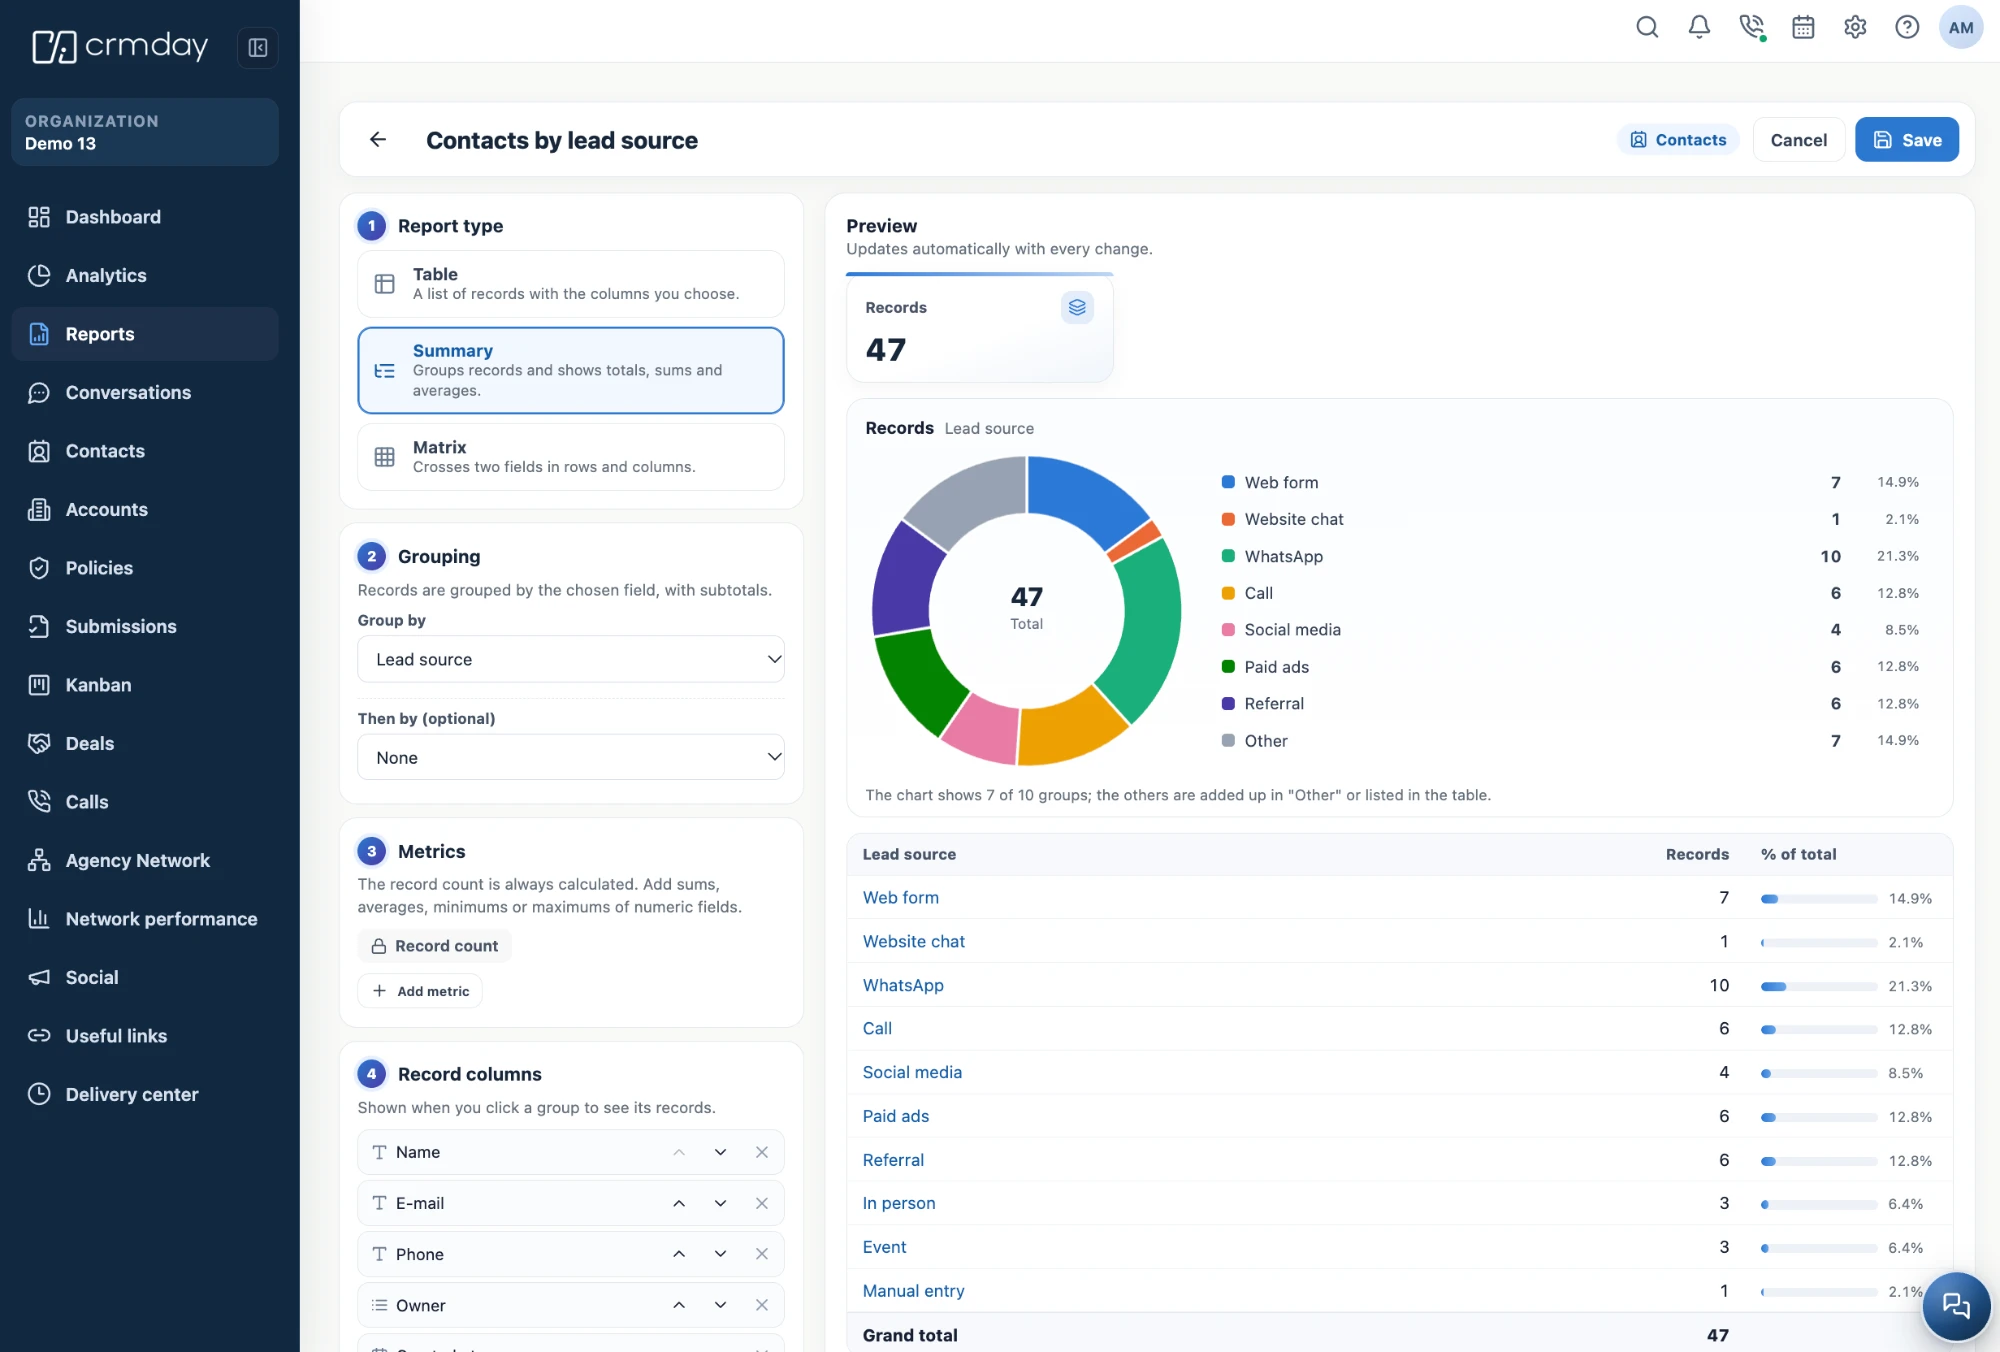The height and width of the screenshot is (1352, 2000).
Task: Open the Manual entry row link
Action: click(914, 1291)
